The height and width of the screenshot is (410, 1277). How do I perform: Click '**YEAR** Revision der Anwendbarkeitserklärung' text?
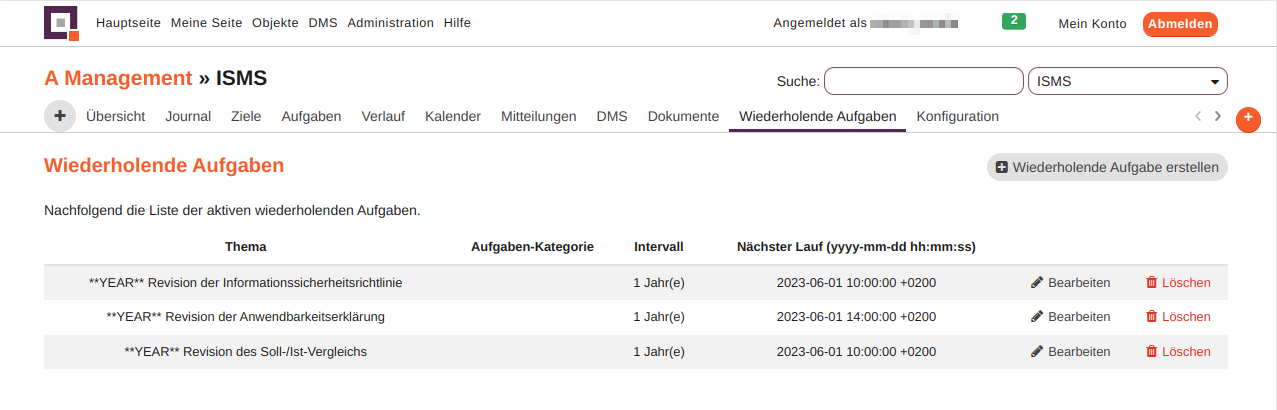coord(246,317)
